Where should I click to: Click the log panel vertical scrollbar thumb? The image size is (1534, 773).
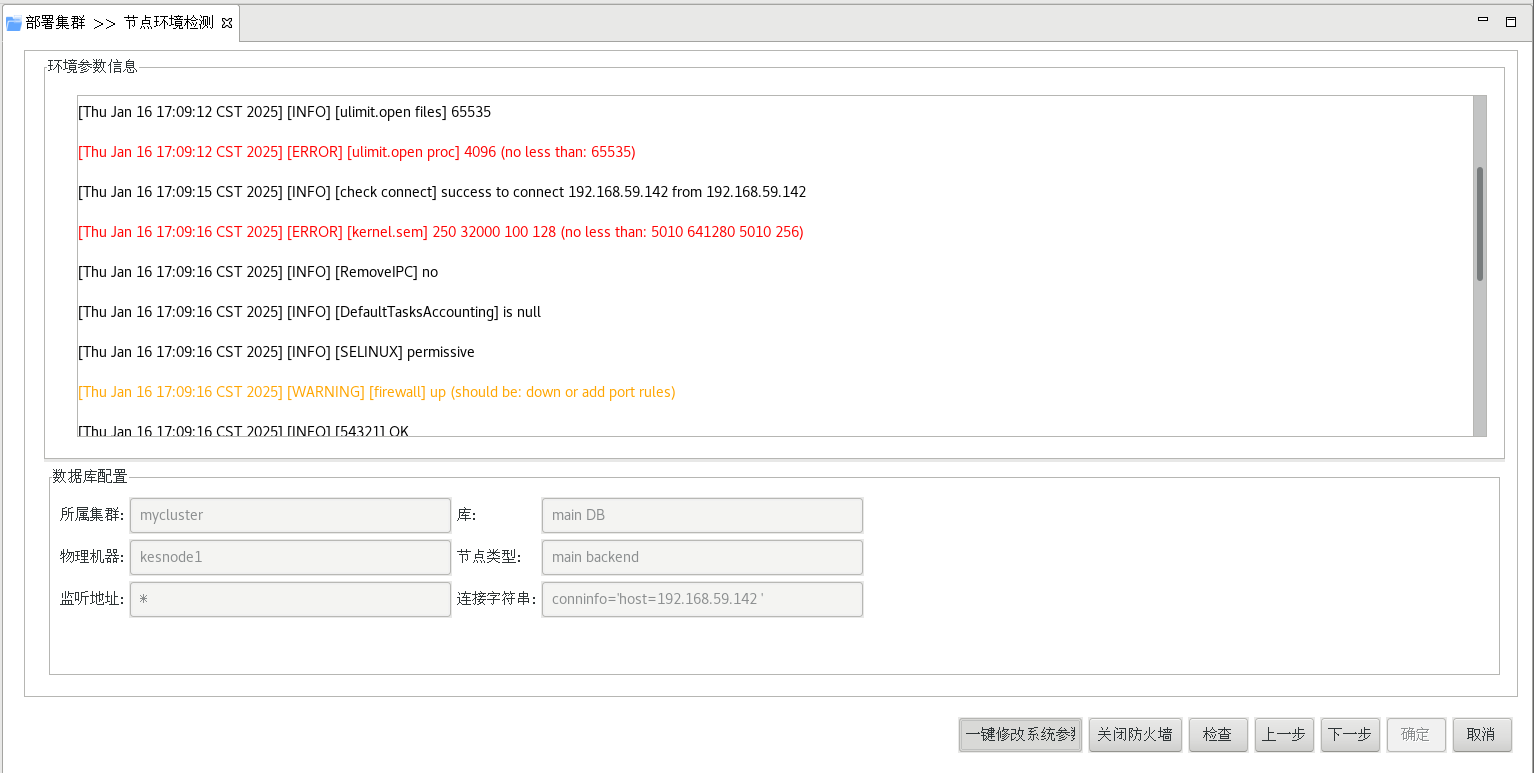click(x=1479, y=224)
